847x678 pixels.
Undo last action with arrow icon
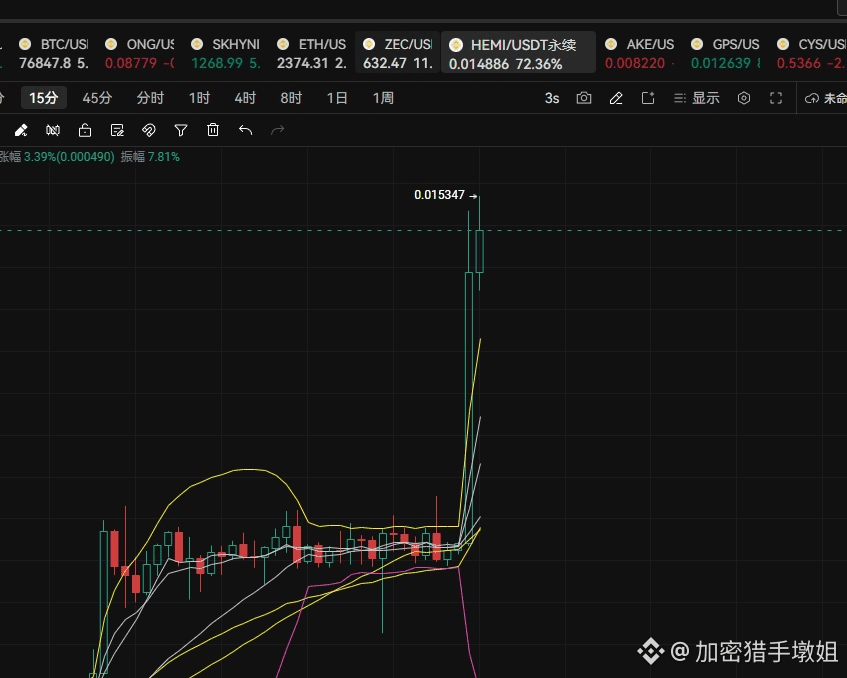tap(245, 130)
